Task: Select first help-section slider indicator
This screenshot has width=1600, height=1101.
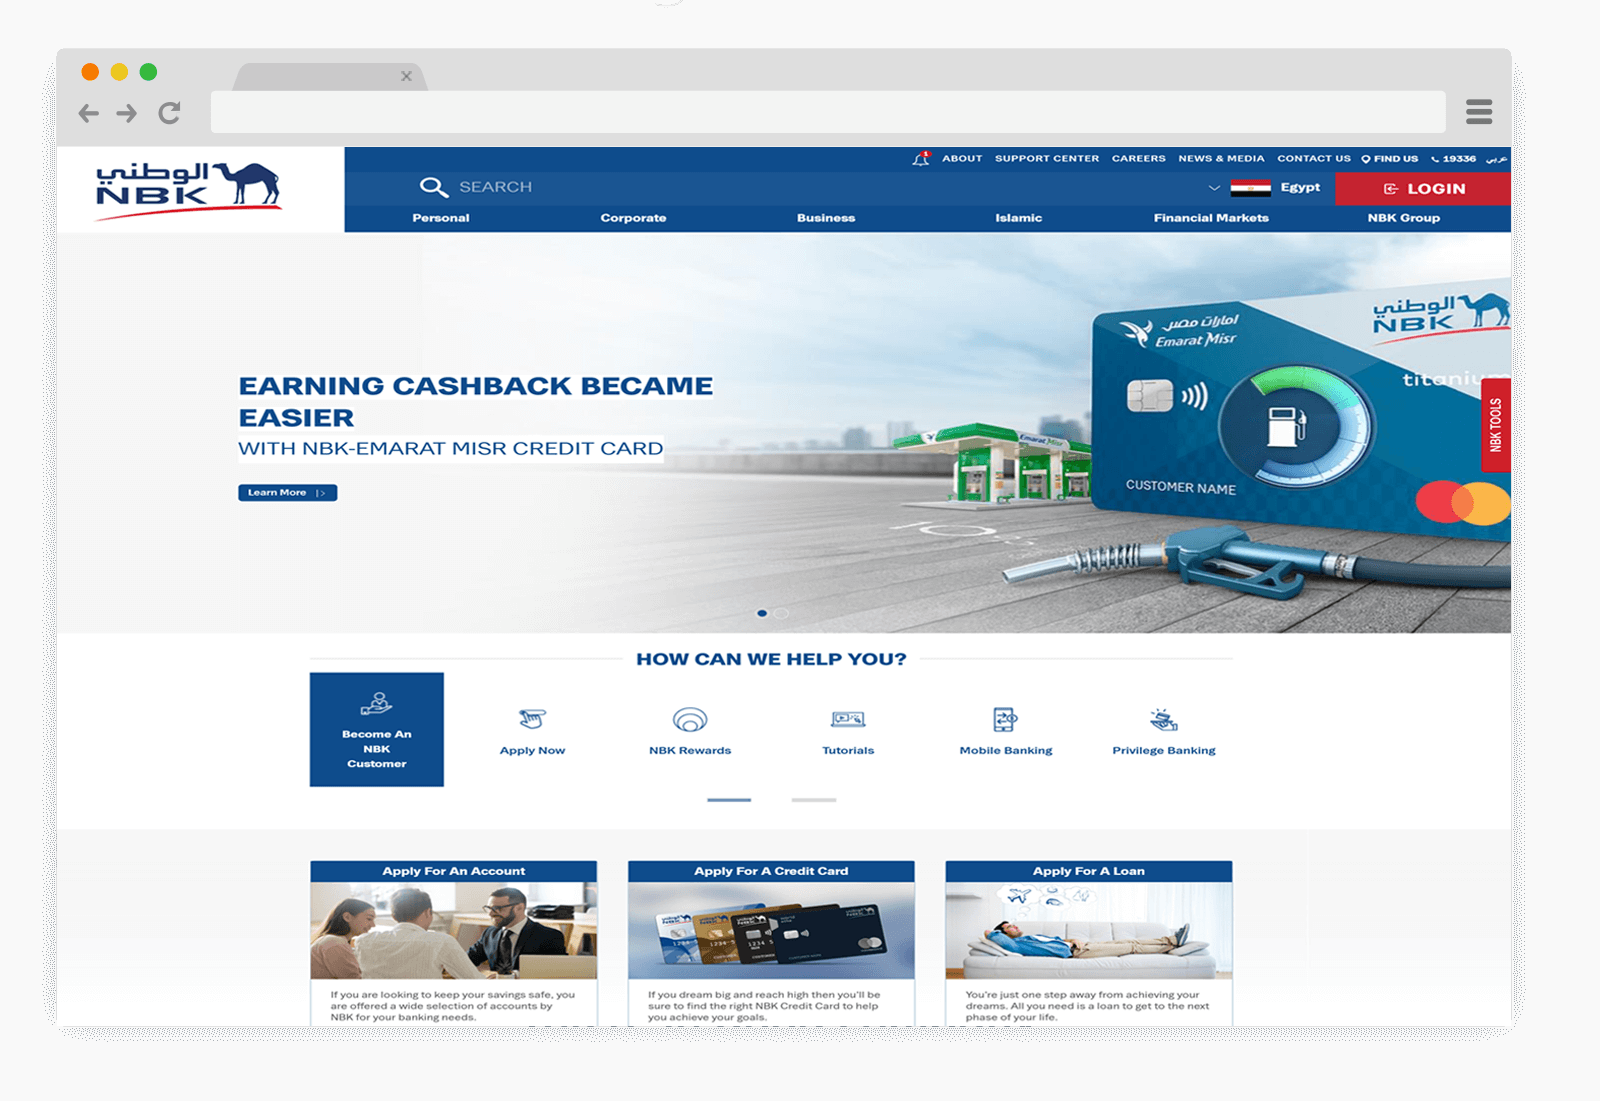Action: click(729, 800)
